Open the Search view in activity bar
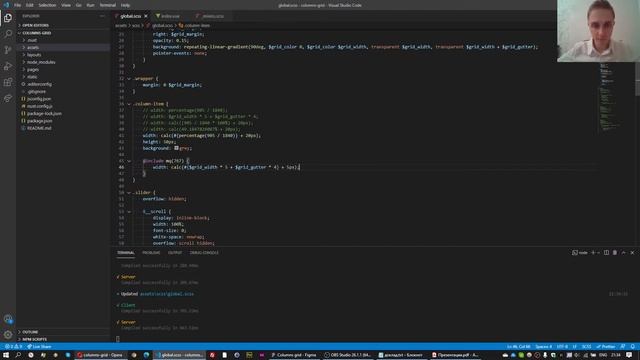Image resolution: width=640 pixels, height=360 pixels. pos(8,34)
